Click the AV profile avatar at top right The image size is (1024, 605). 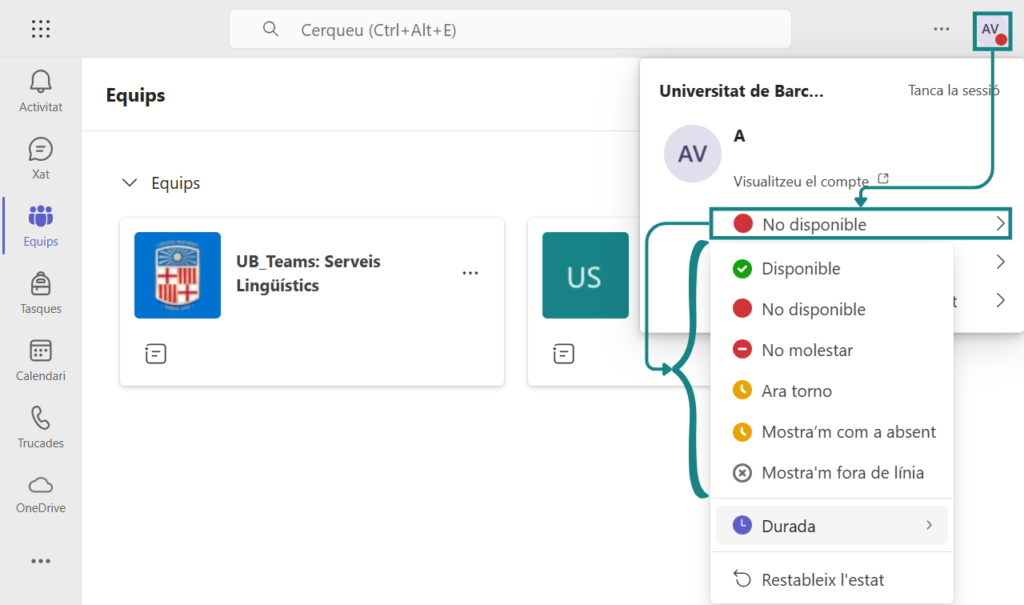pos(992,30)
